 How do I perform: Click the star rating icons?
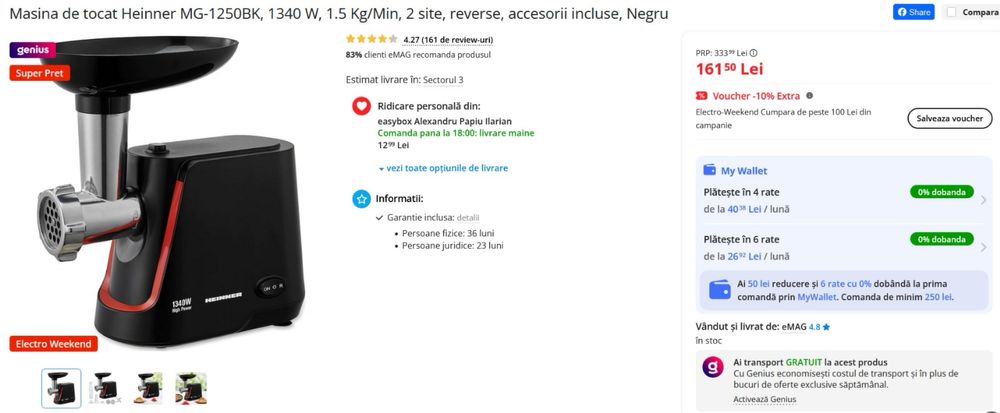tap(371, 40)
